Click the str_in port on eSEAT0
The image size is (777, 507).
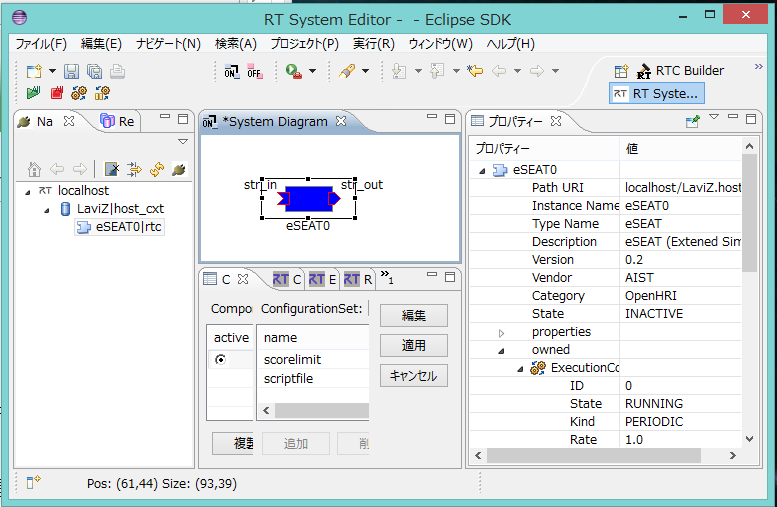[283, 199]
